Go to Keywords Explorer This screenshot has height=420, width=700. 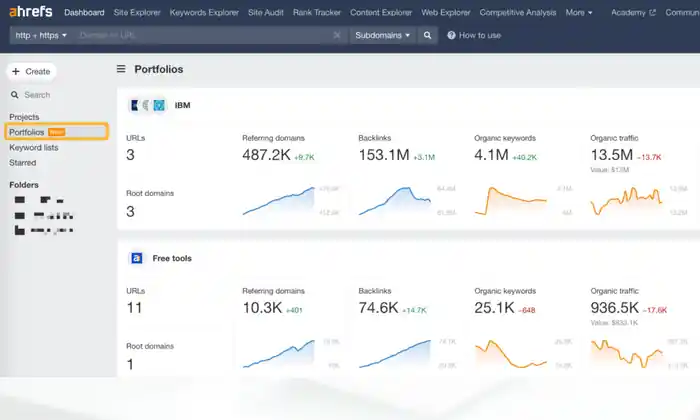tap(204, 12)
